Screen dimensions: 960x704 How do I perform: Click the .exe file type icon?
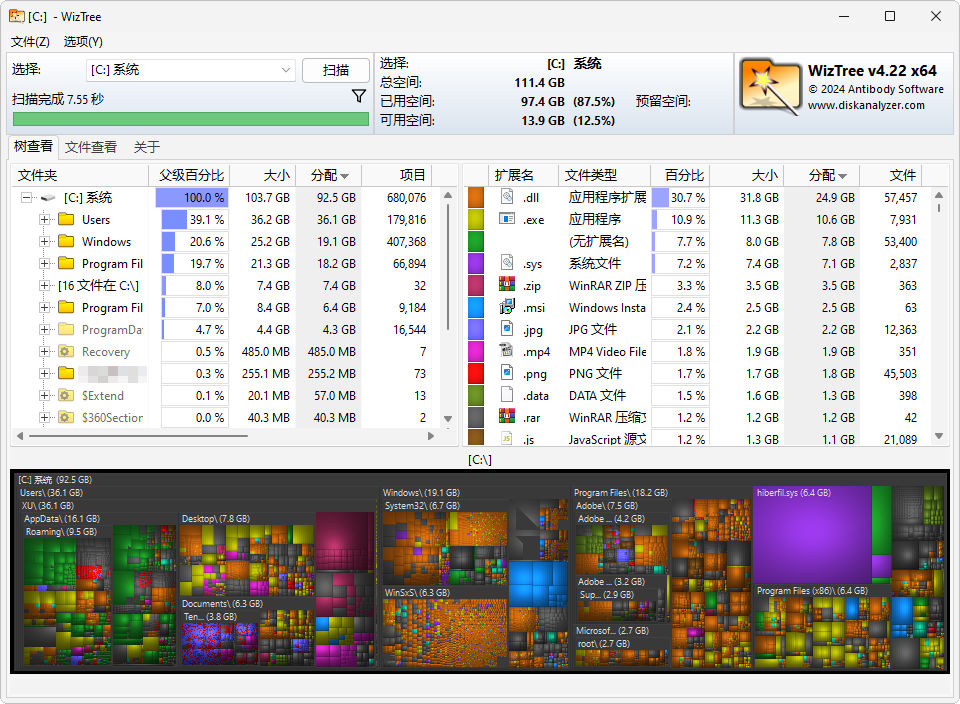point(507,219)
